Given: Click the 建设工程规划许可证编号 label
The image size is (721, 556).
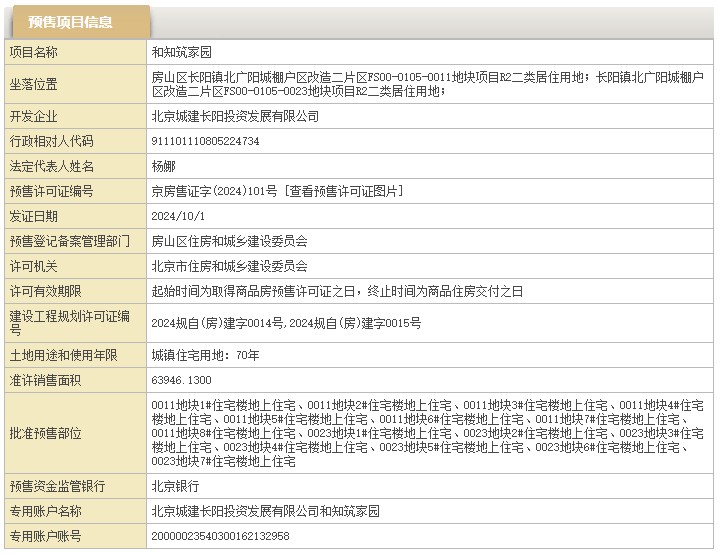Looking at the screenshot, I should coord(69,323).
